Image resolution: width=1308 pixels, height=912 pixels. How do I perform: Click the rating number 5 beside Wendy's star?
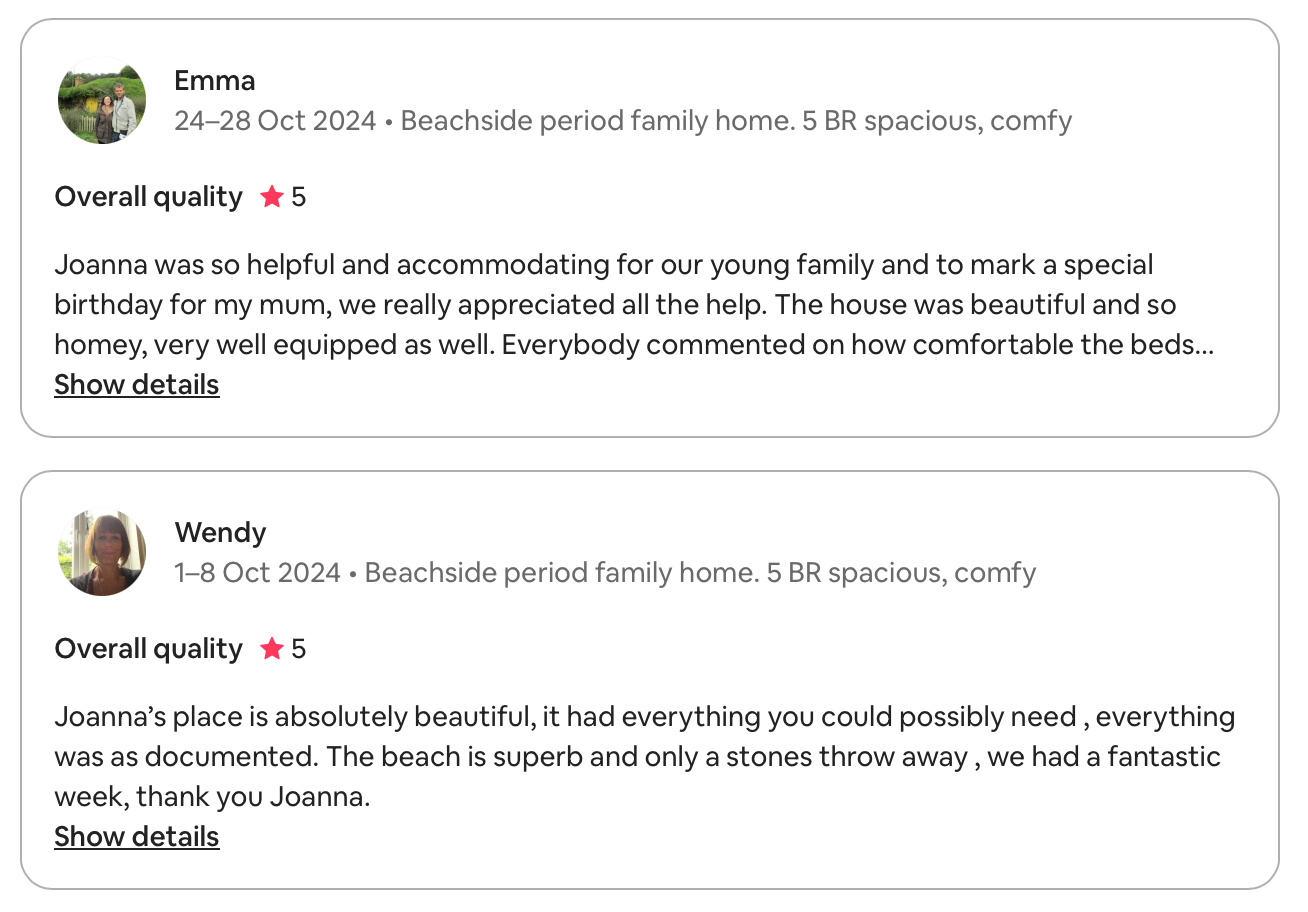(299, 649)
